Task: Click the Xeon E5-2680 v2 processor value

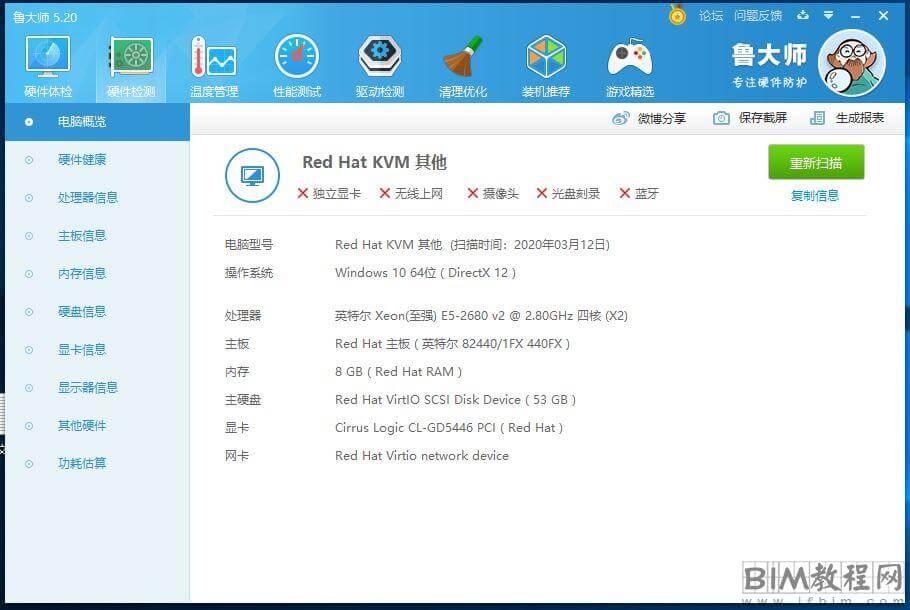Action: pos(481,316)
